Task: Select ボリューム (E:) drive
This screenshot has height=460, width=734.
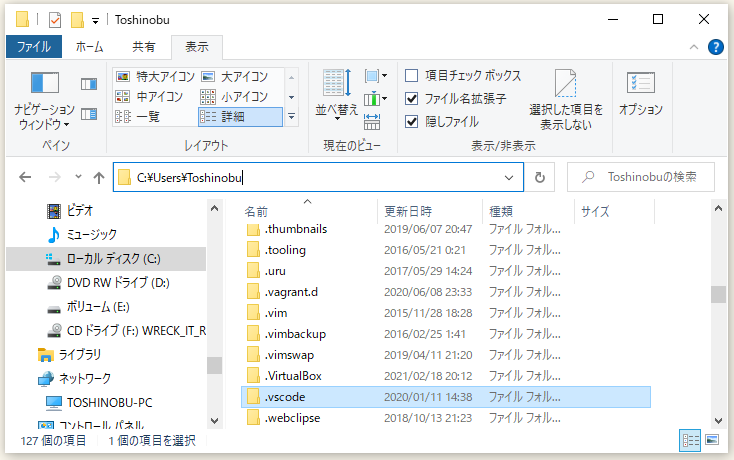Action: (88, 307)
